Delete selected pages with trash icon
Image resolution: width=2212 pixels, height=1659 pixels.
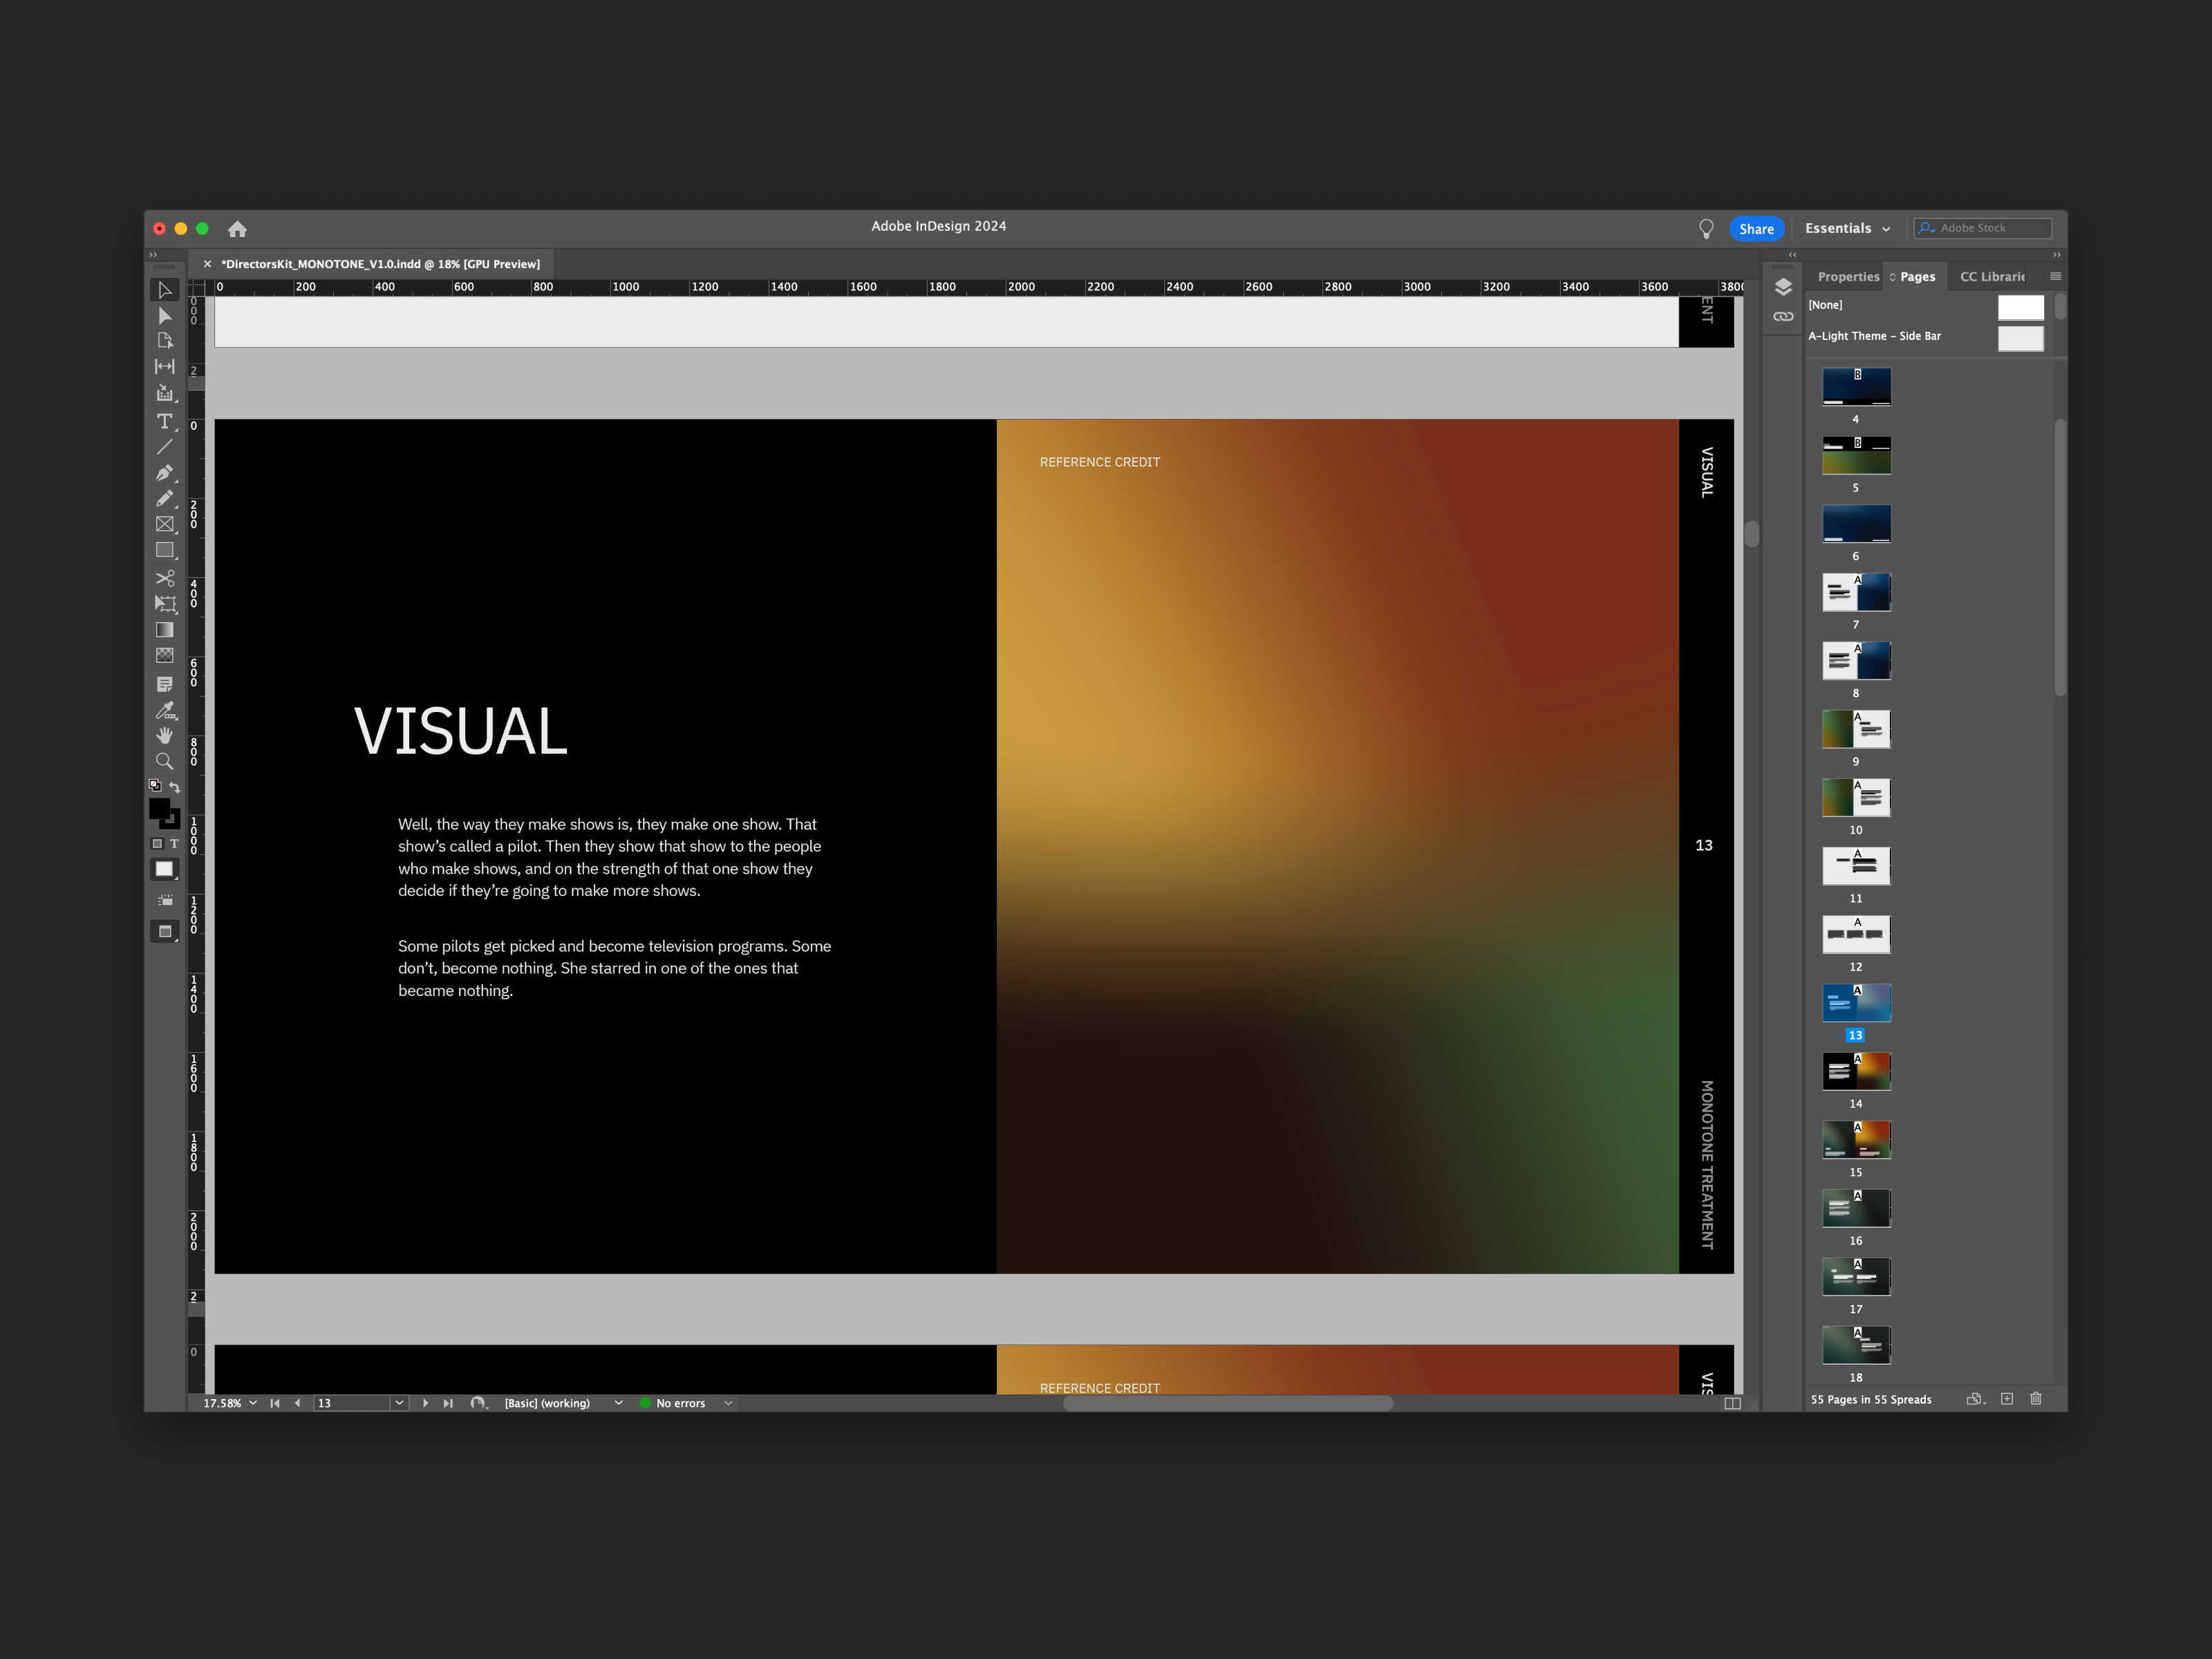pos(2036,1399)
